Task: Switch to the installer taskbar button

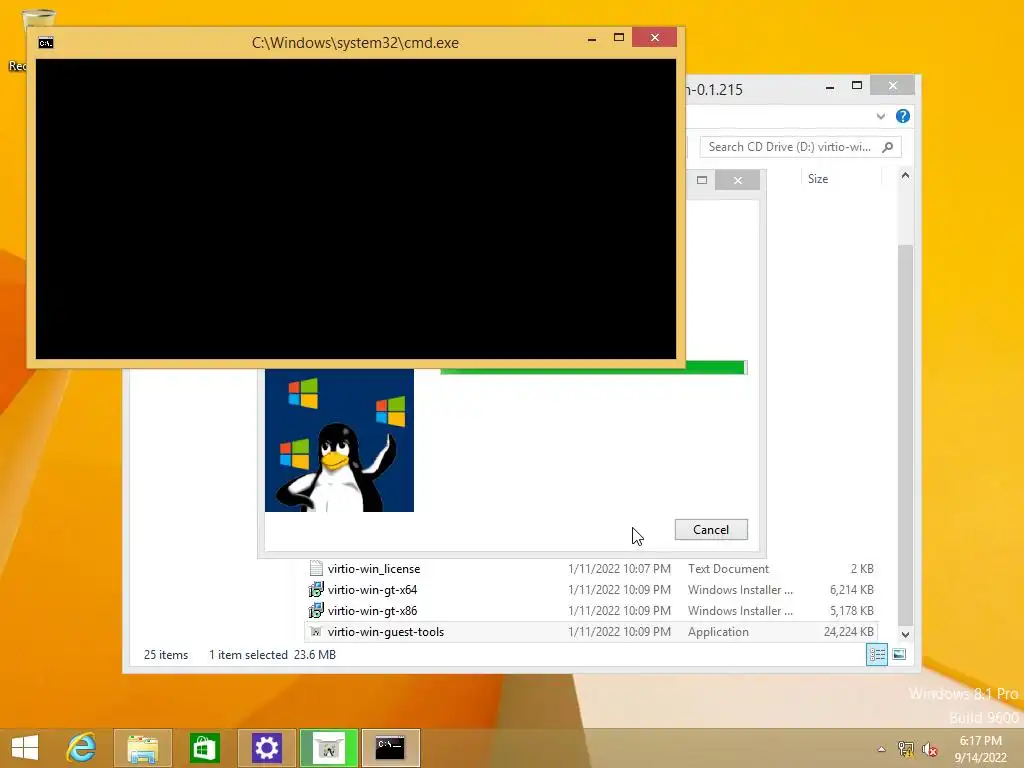Action: coord(328,748)
